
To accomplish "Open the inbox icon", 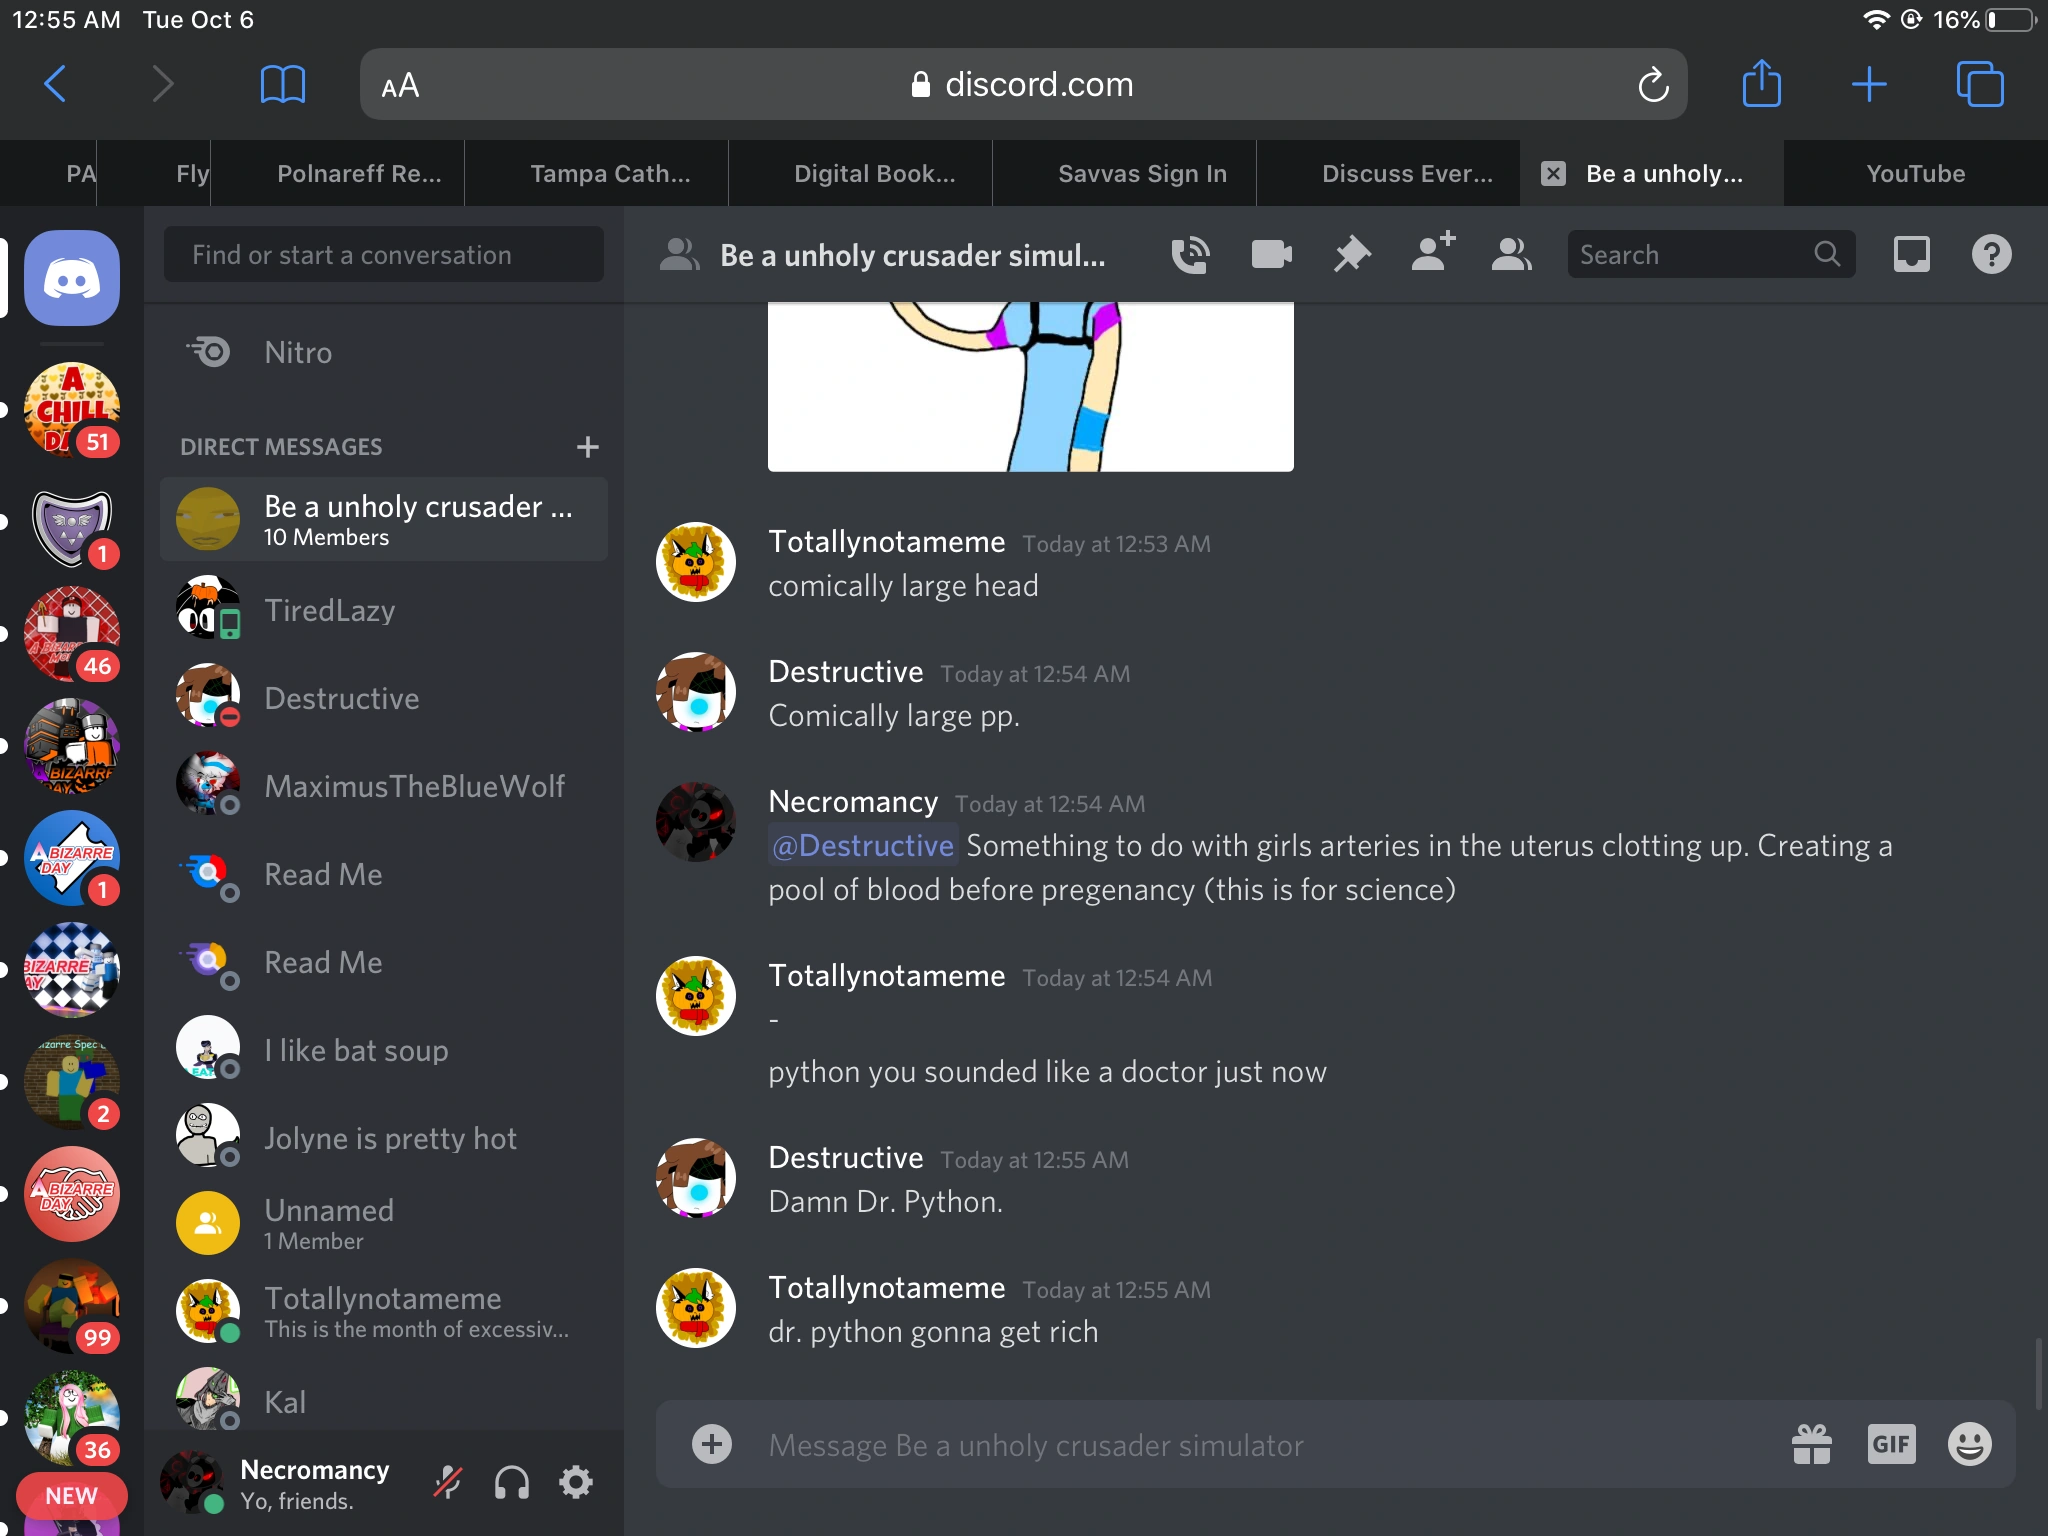I will pos(1911,255).
